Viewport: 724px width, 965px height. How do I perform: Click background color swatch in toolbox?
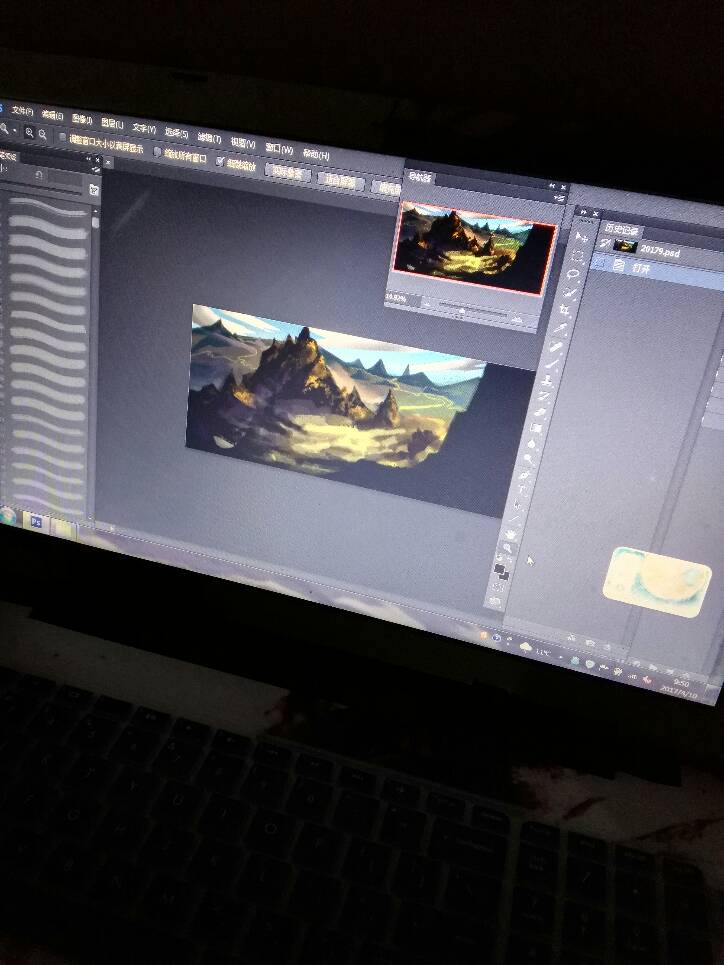pyautogui.click(x=505, y=575)
